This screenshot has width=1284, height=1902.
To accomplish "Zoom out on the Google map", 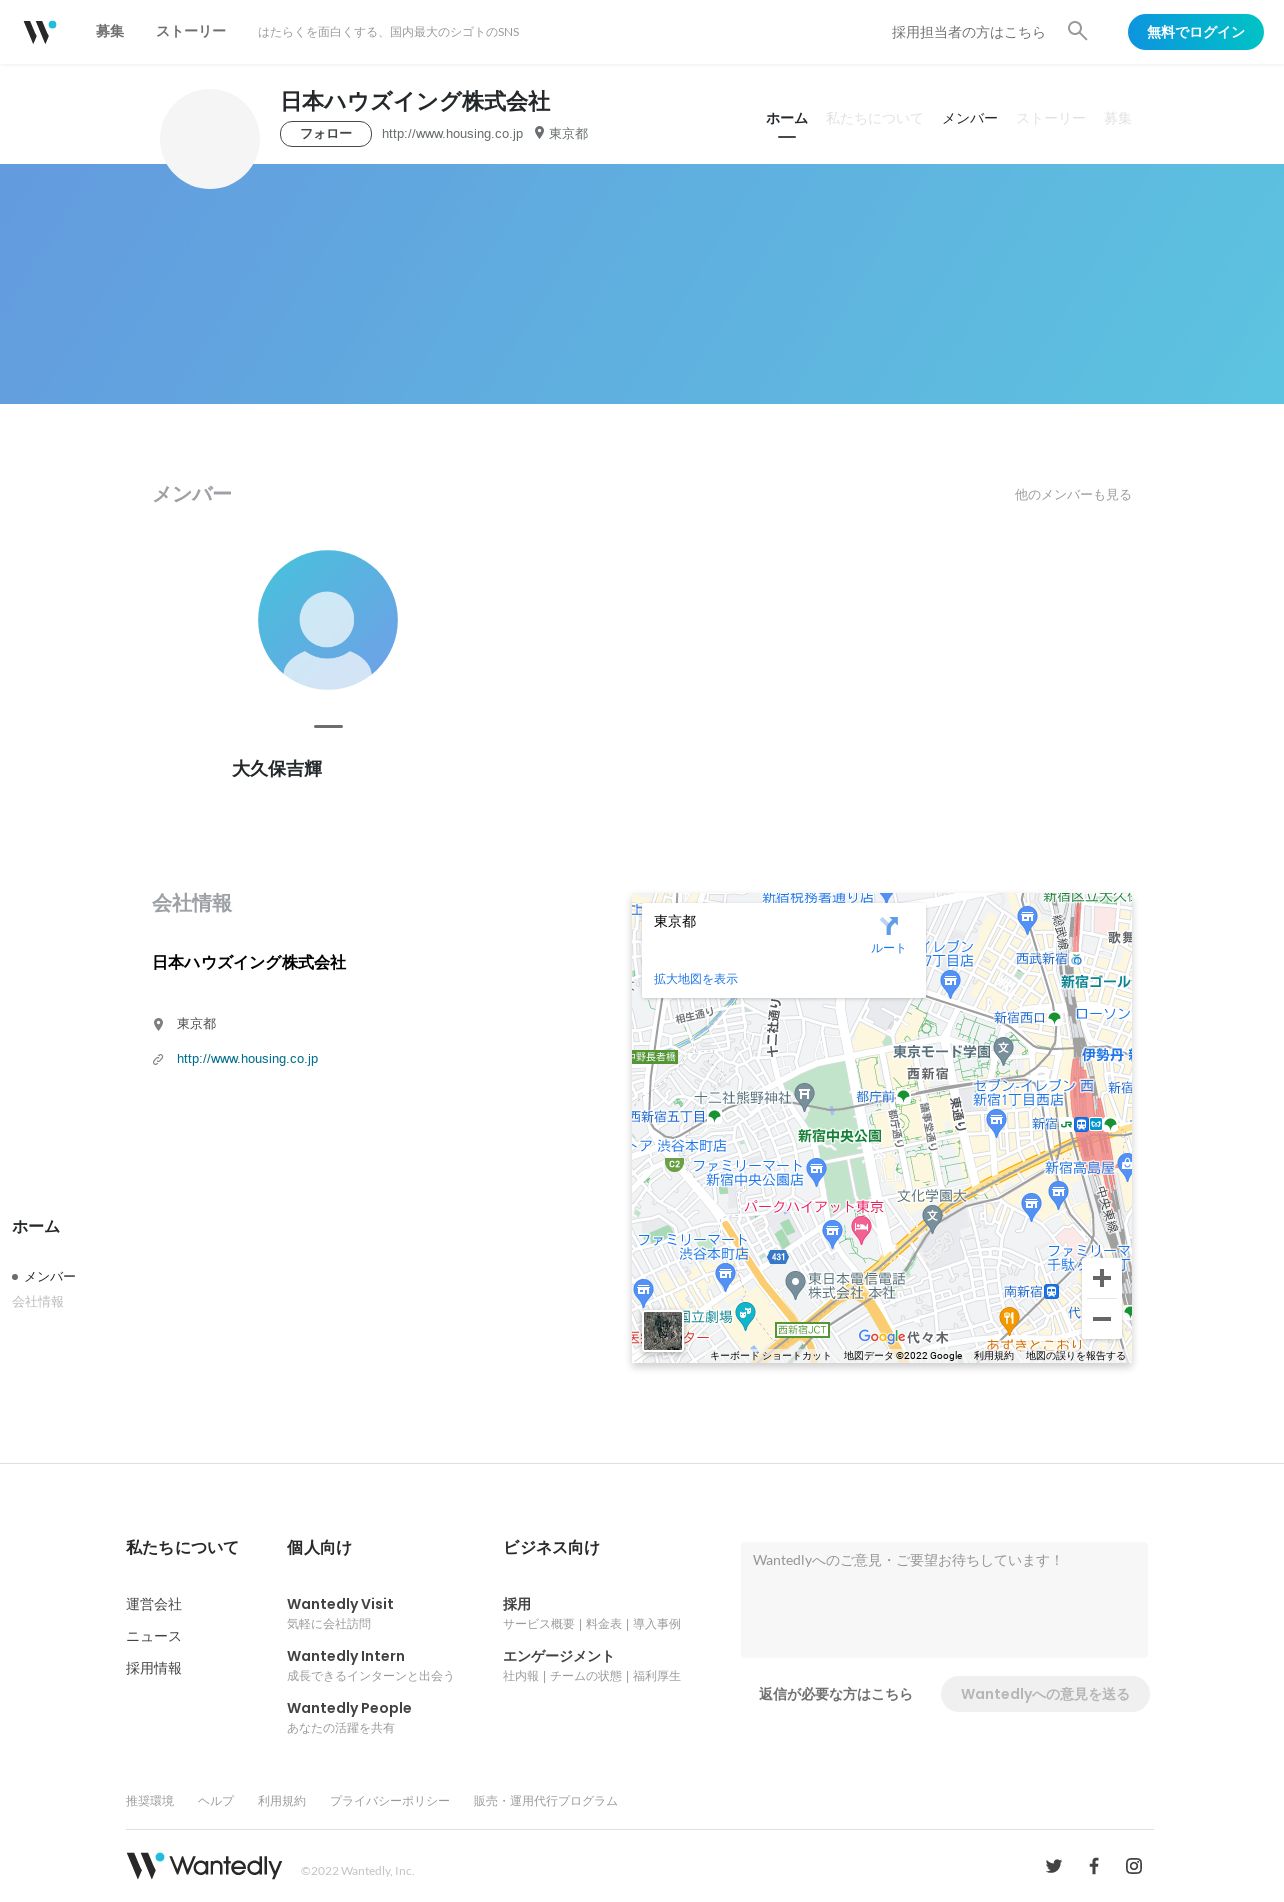I will click(x=1102, y=1319).
